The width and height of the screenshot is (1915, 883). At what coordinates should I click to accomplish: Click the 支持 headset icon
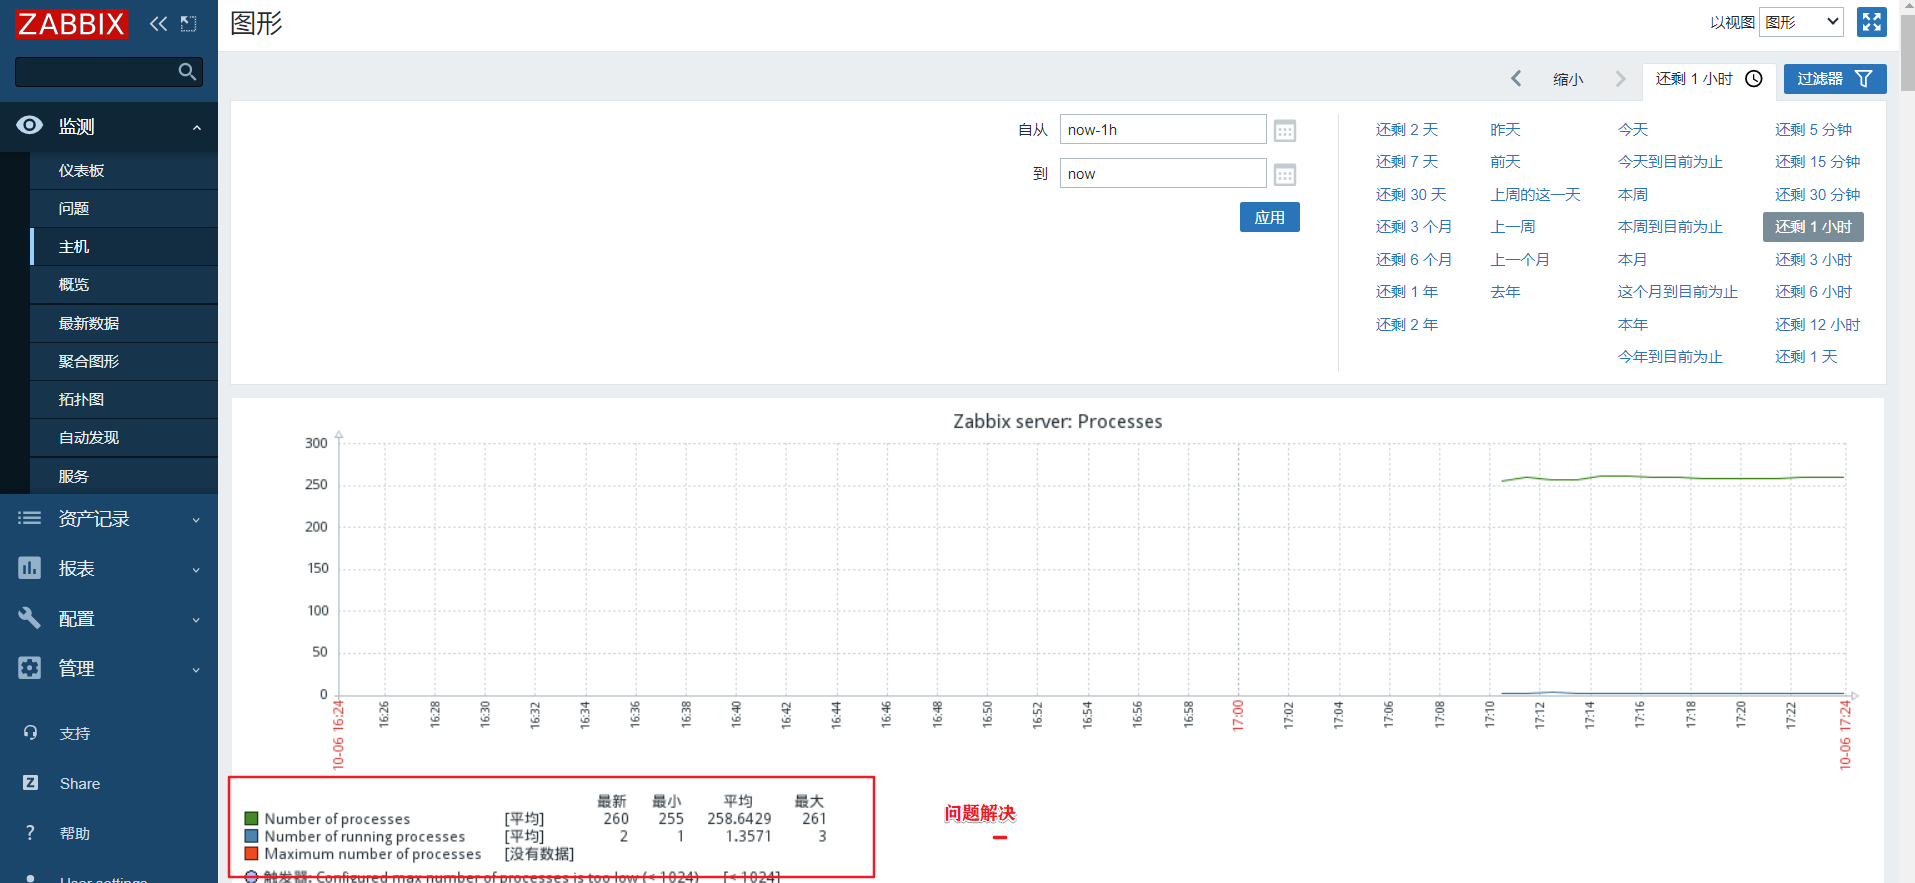click(31, 733)
